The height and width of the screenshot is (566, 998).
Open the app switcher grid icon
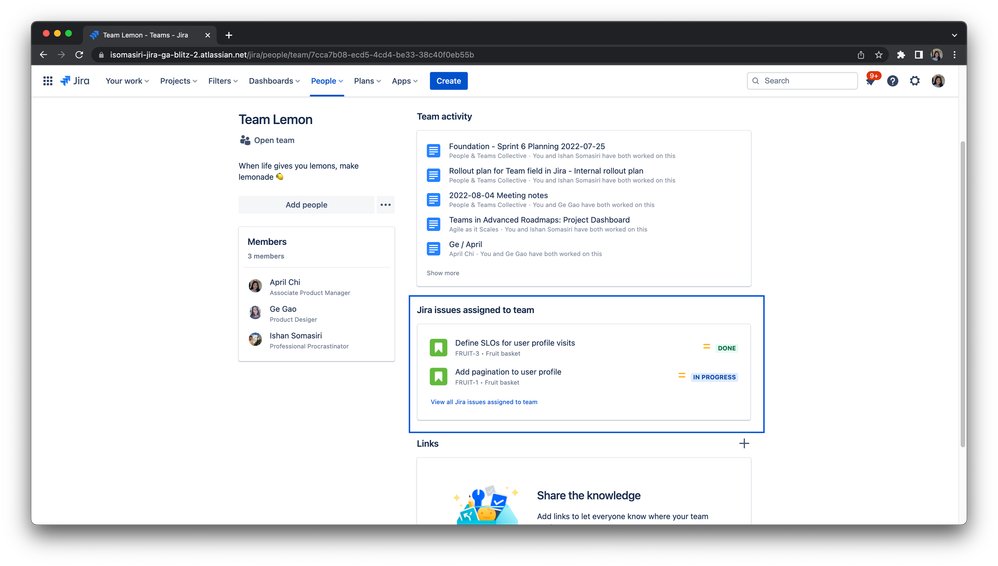click(x=48, y=81)
